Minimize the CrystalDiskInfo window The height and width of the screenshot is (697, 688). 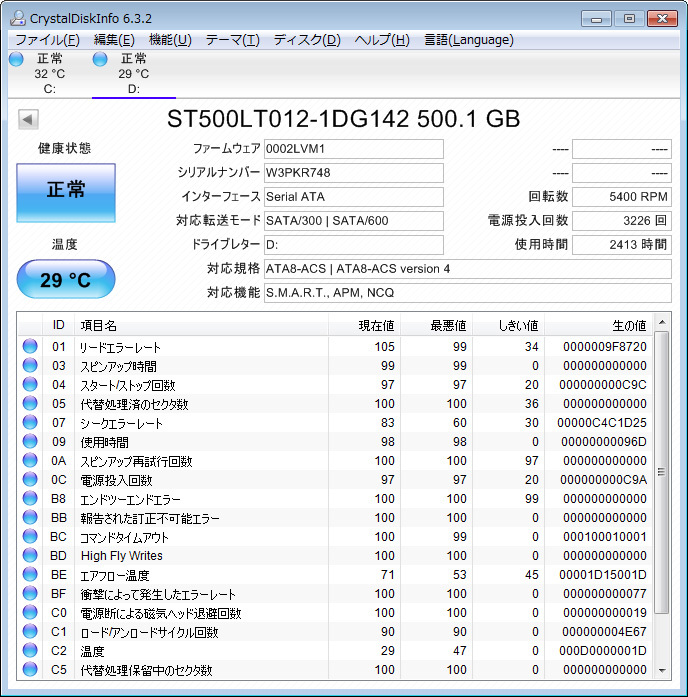(x=596, y=19)
